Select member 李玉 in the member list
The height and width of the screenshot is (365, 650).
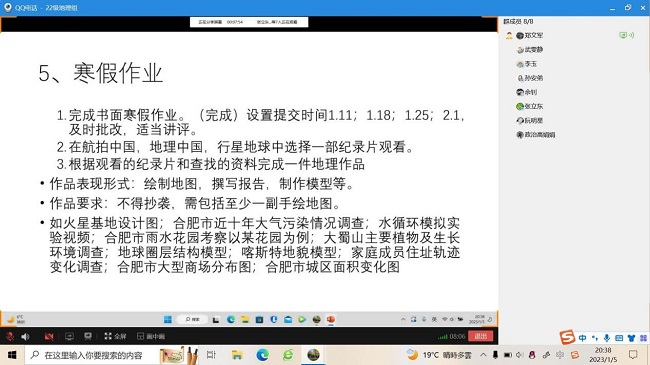click(526, 64)
